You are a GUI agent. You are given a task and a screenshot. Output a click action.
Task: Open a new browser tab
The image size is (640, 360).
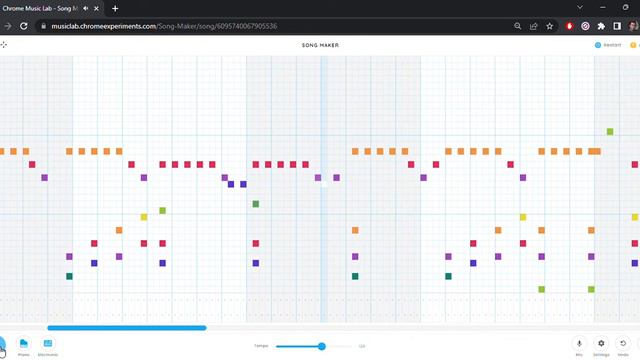[x=115, y=8]
